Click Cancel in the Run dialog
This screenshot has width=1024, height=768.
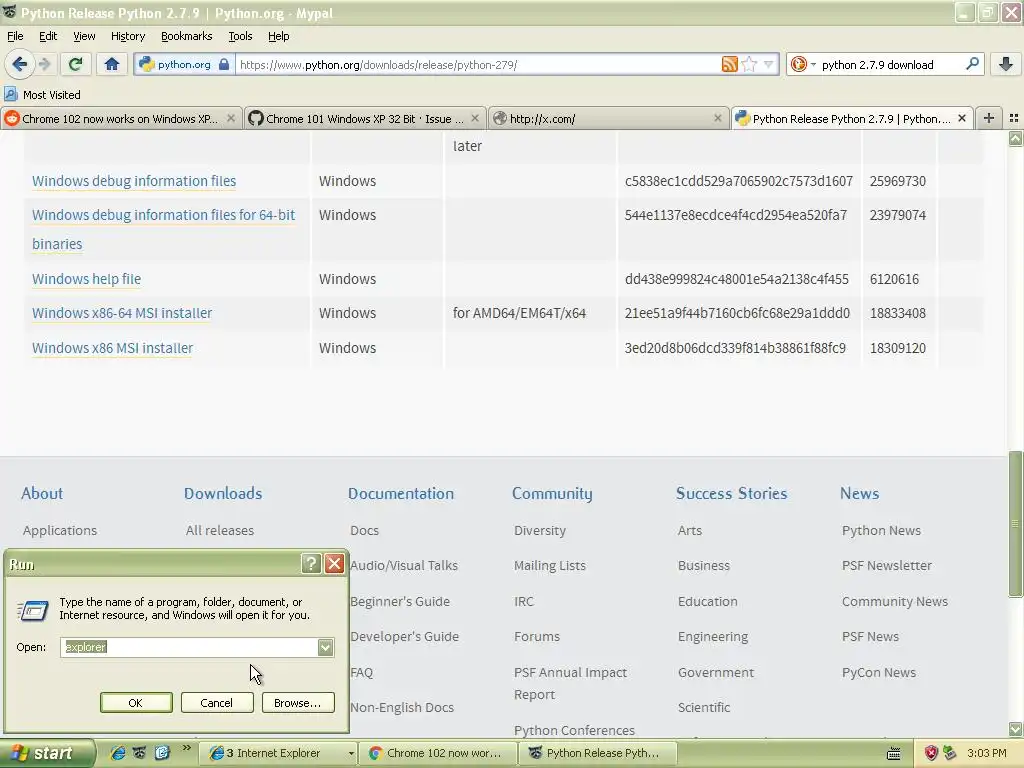[x=216, y=703]
